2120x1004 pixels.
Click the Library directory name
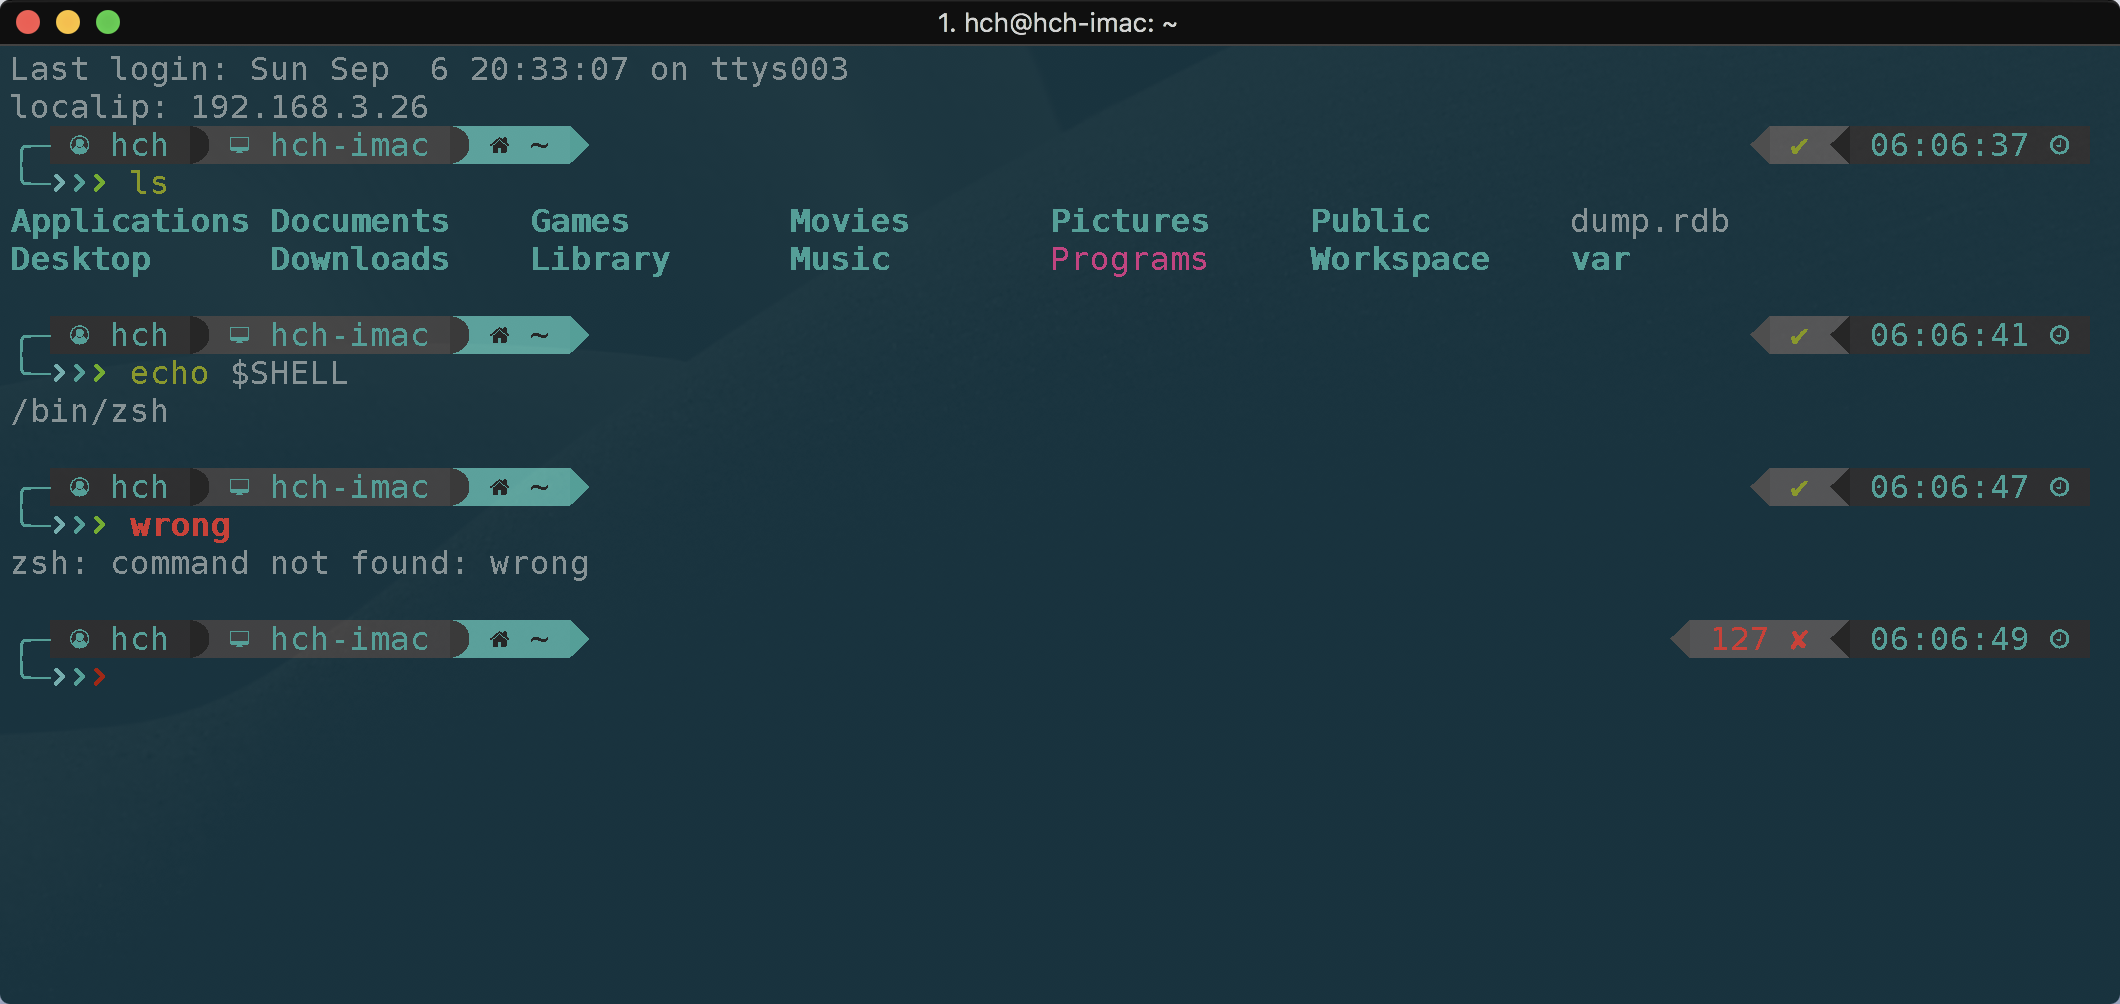600,259
